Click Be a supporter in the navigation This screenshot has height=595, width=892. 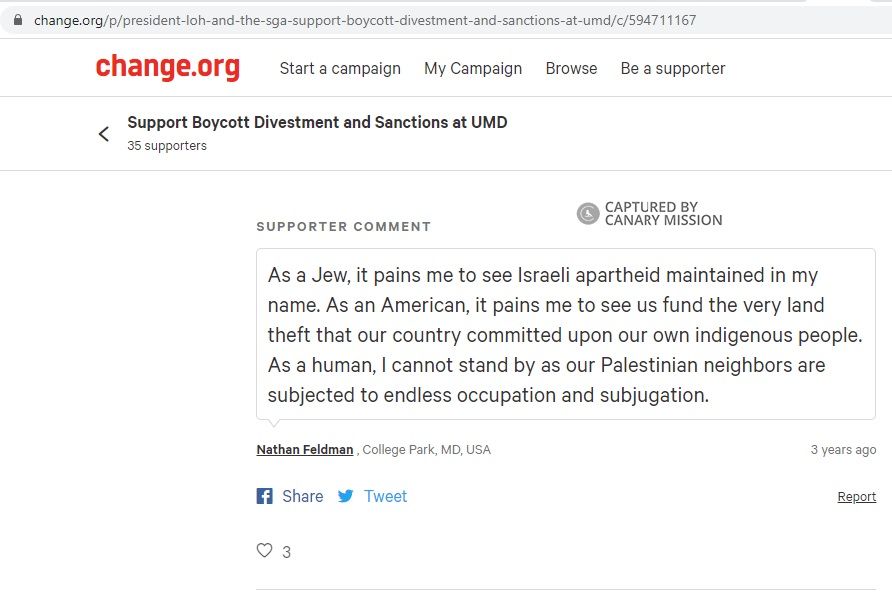(x=673, y=68)
